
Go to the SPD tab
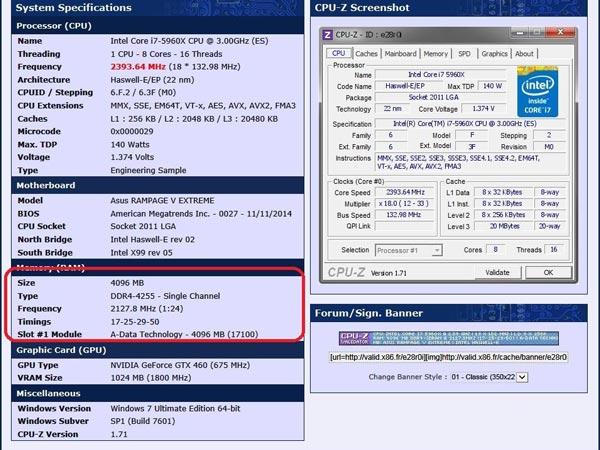click(464, 54)
